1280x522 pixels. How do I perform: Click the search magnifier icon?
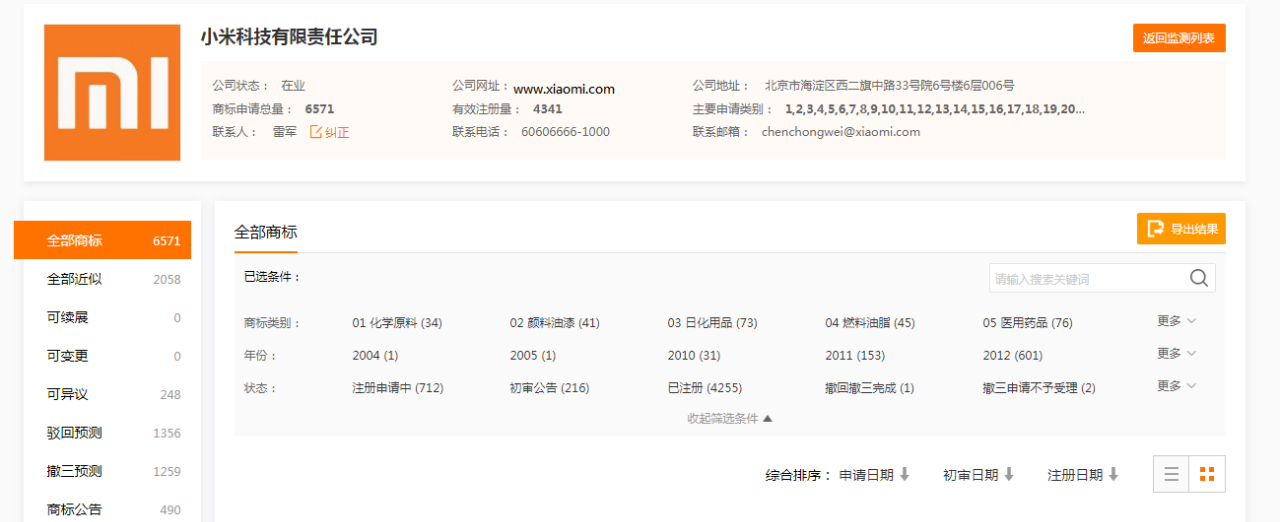tap(1199, 278)
